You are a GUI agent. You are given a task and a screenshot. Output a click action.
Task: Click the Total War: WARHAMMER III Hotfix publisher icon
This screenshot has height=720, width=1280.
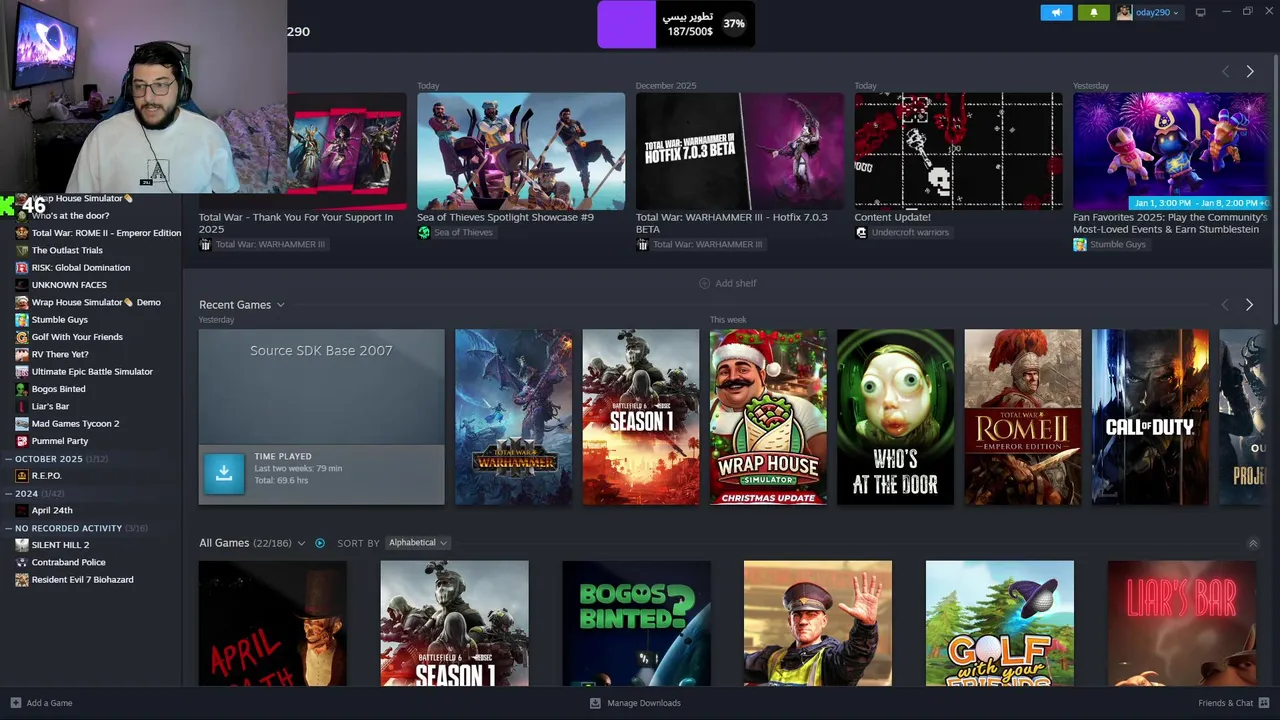click(642, 244)
